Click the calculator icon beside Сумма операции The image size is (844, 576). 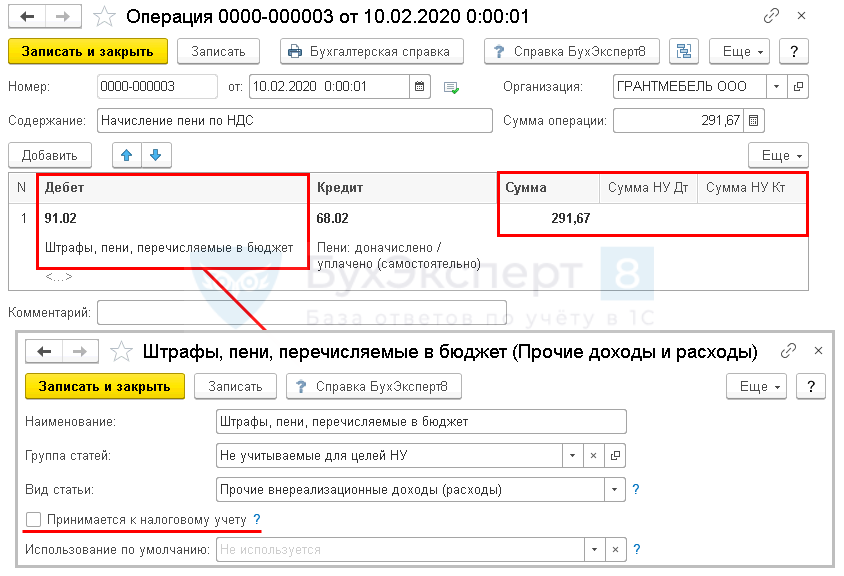point(754,121)
